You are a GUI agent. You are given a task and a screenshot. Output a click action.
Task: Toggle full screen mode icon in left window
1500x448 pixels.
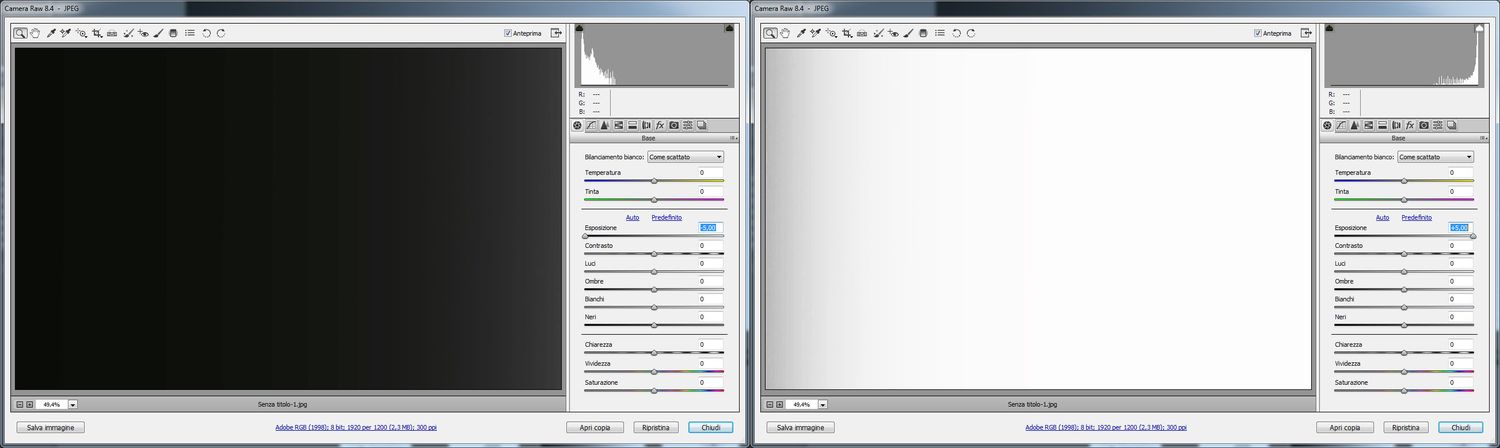555,33
